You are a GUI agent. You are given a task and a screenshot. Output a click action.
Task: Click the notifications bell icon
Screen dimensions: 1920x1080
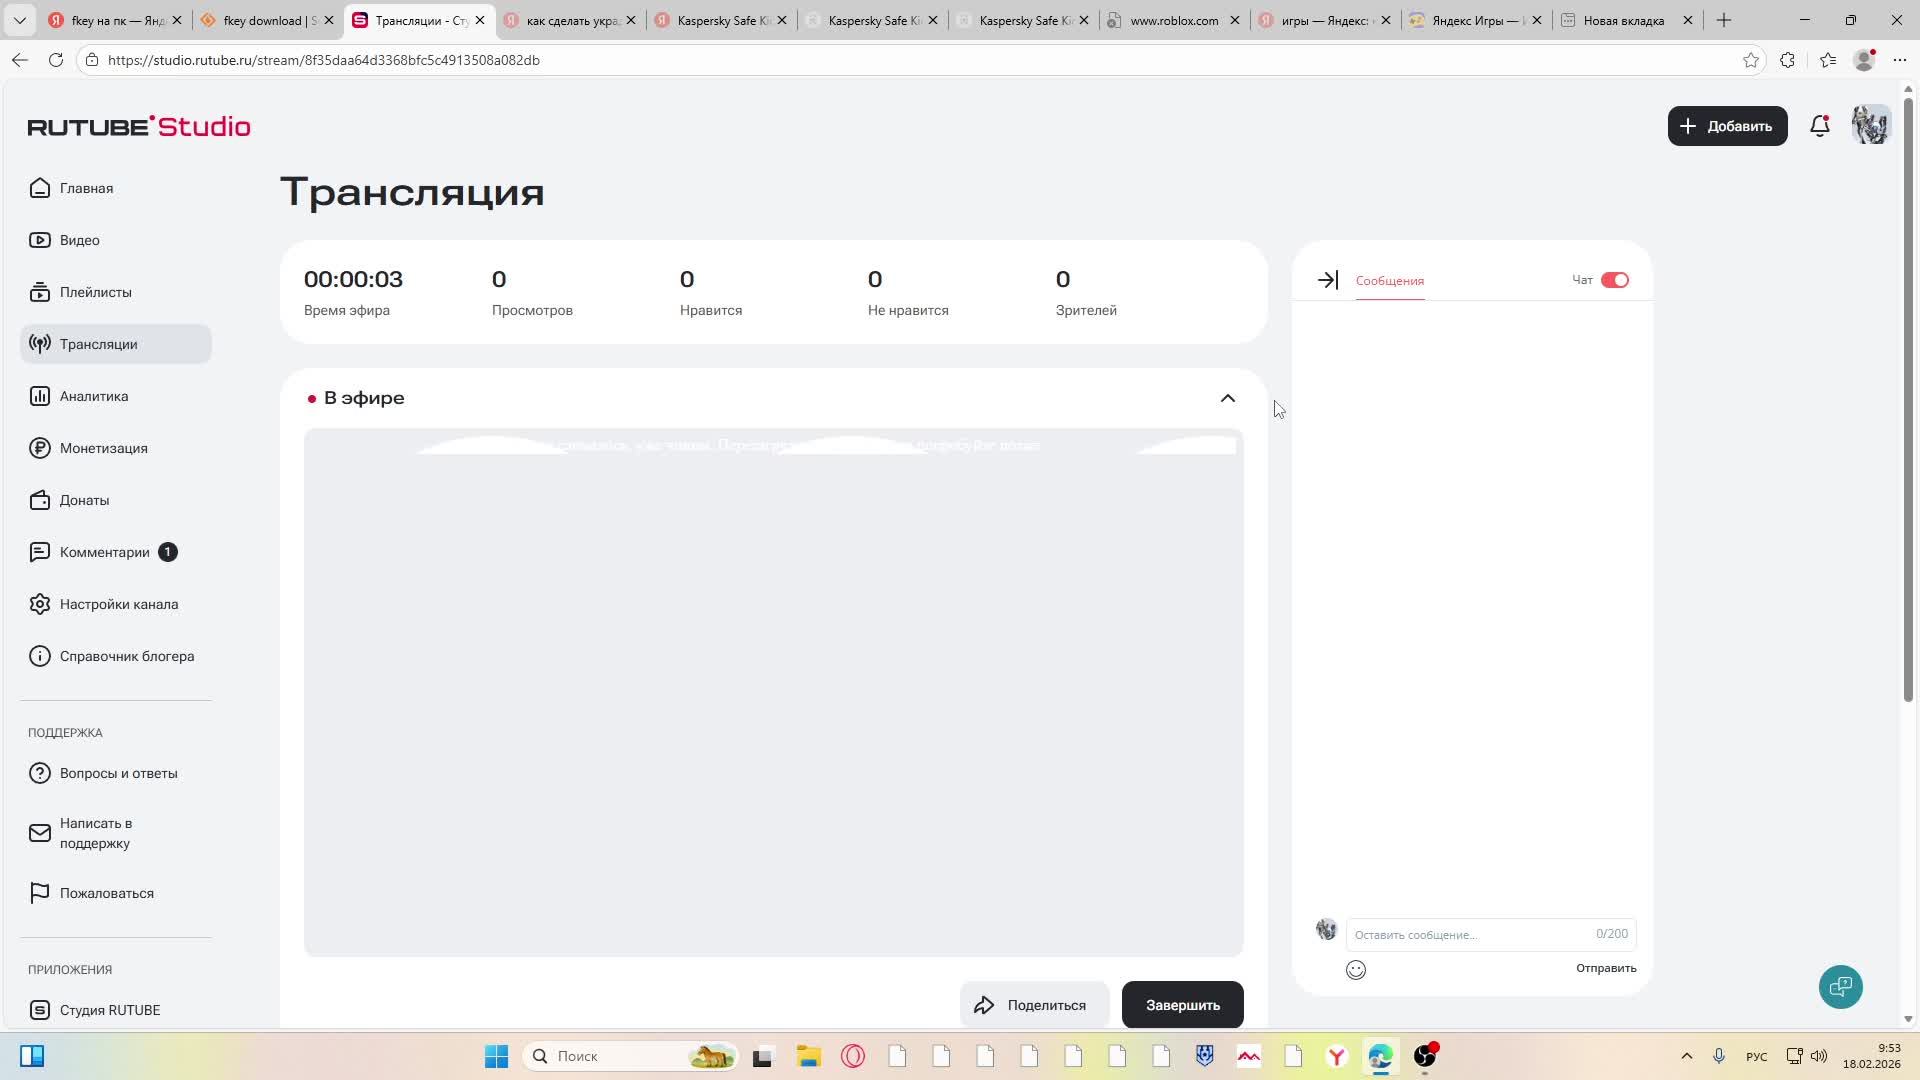pos(1820,126)
